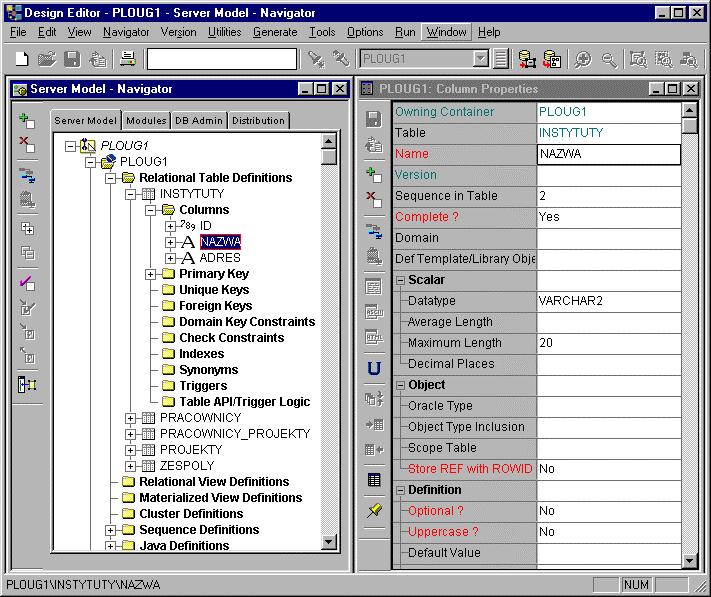
Task: Expand the Primary Key folder
Action: (x=151, y=274)
